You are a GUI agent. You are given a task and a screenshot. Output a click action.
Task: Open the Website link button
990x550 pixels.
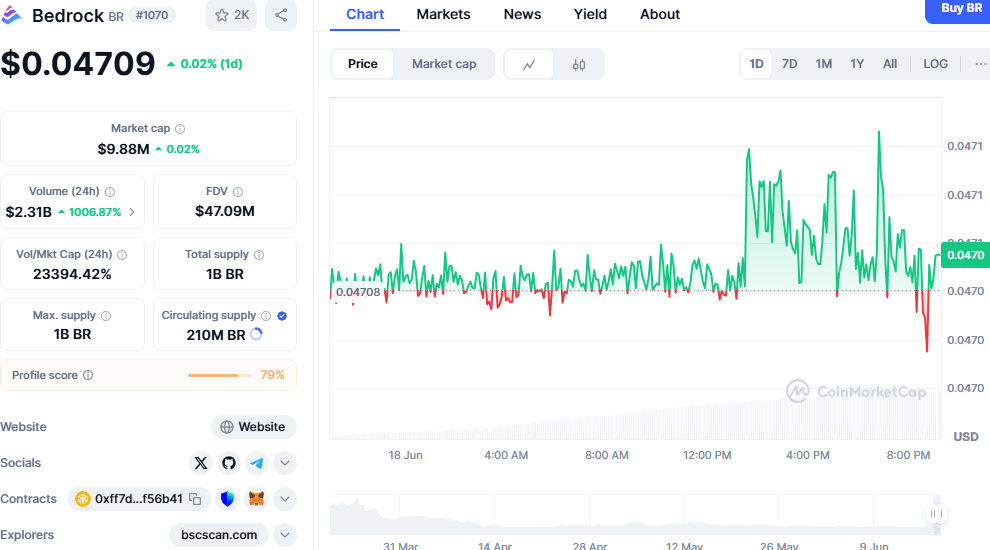pos(254,427)
